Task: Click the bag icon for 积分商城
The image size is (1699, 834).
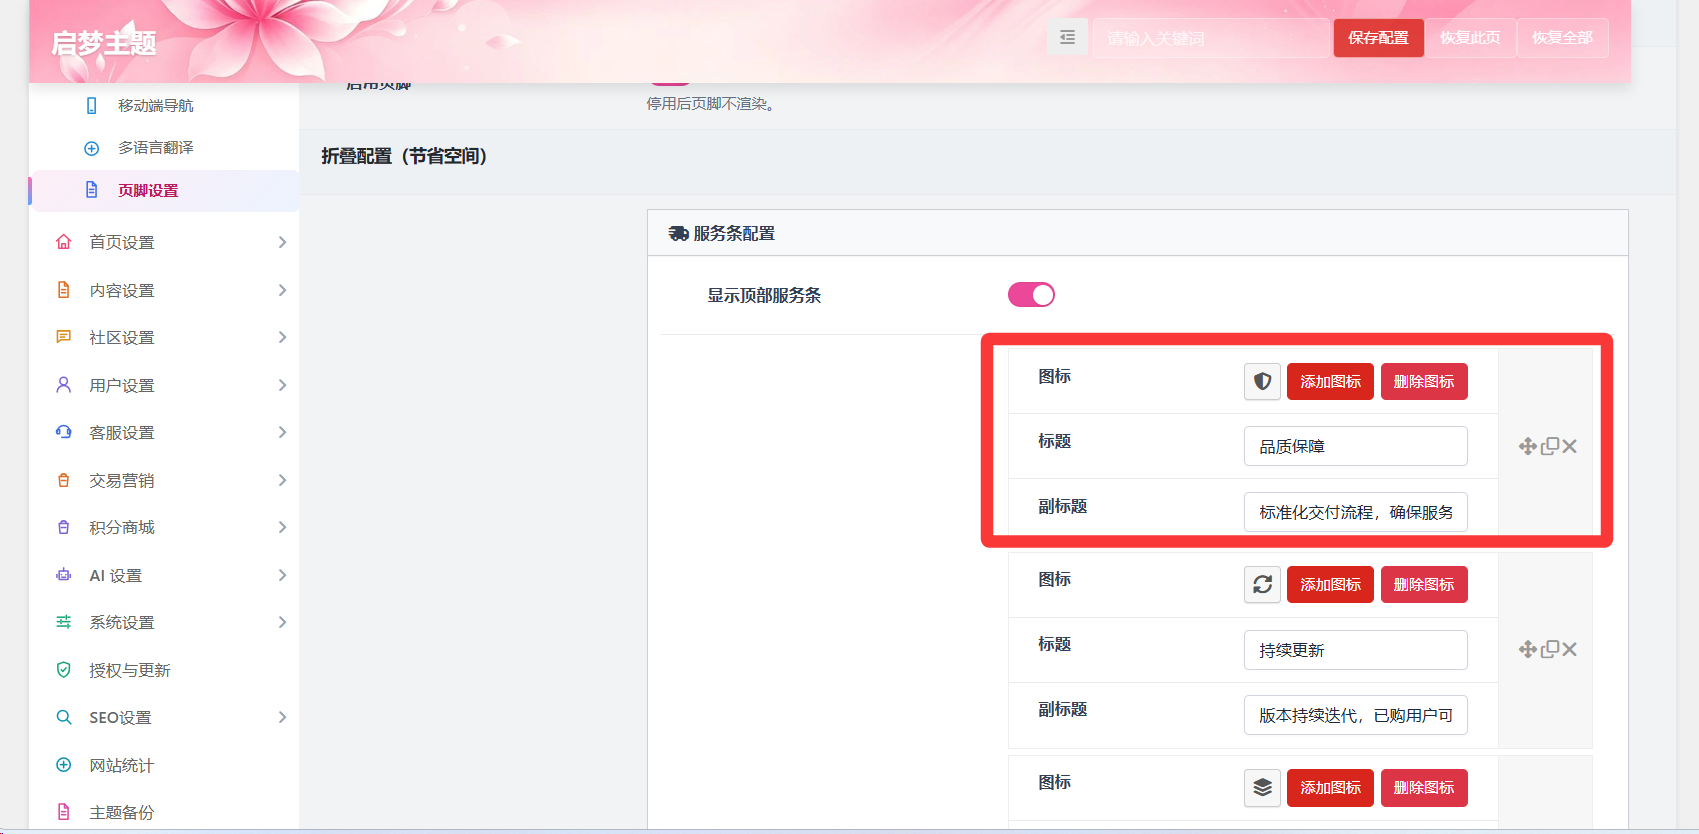Action: [x=64, y=528]
